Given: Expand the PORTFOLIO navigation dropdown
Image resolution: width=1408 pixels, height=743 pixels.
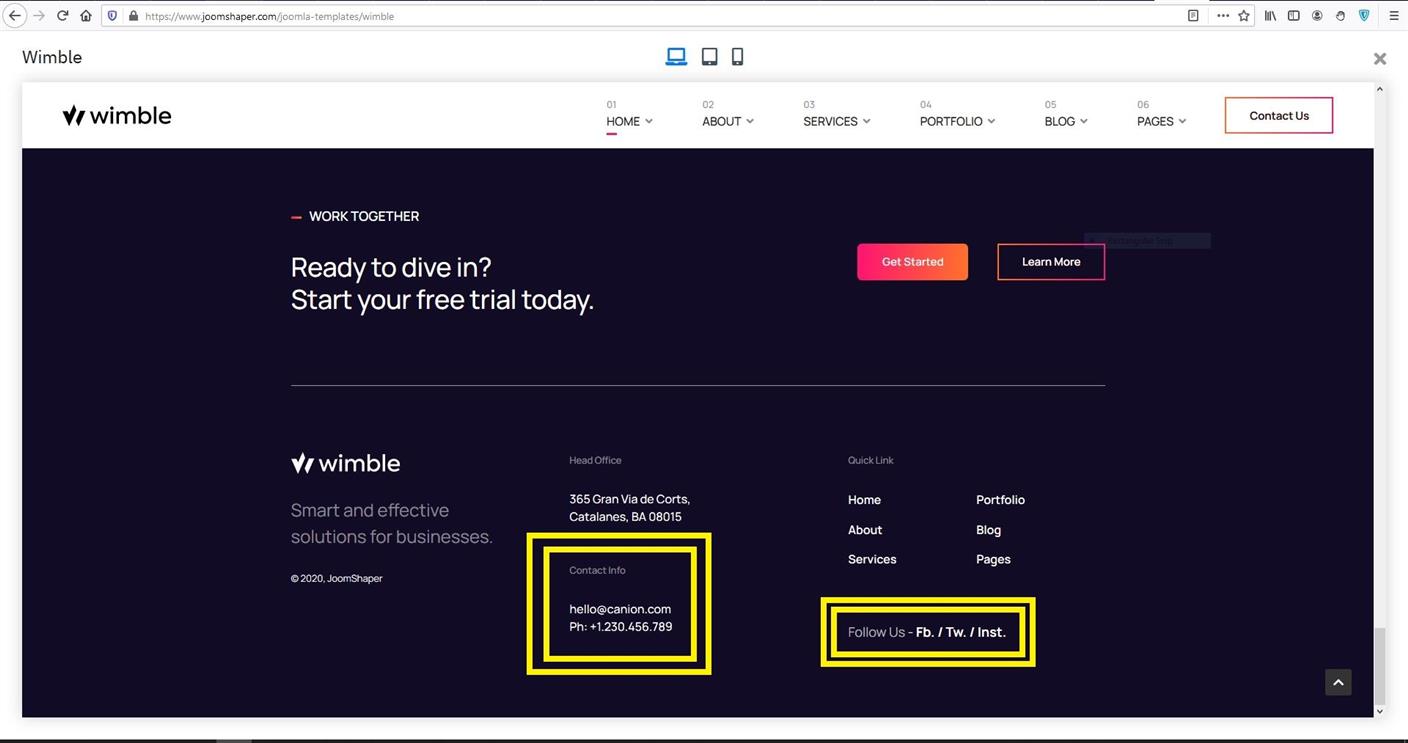Looking at the screenshot, I should pyautogui.click(x=957, y=121).
